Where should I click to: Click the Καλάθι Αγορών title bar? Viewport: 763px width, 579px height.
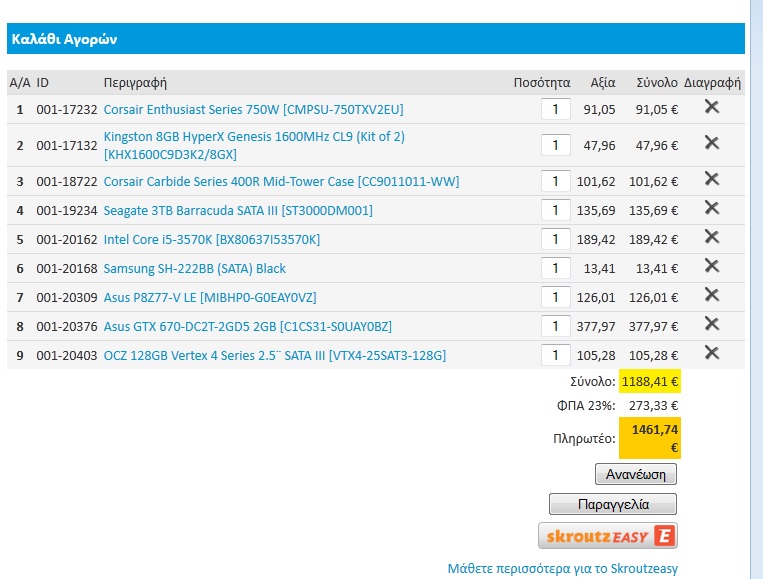[x=376, y=38]
